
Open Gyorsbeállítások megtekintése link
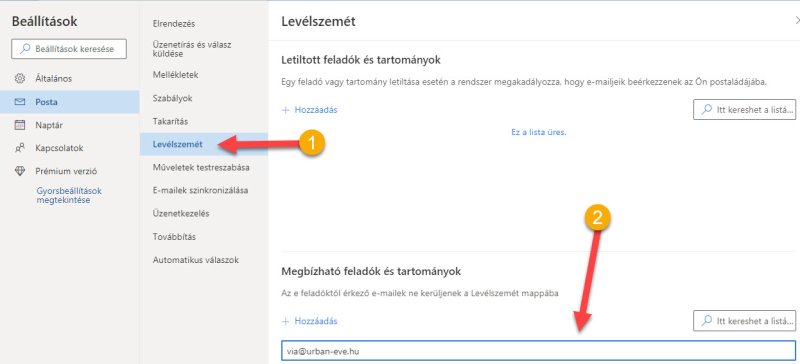click(x=69, y=195)
